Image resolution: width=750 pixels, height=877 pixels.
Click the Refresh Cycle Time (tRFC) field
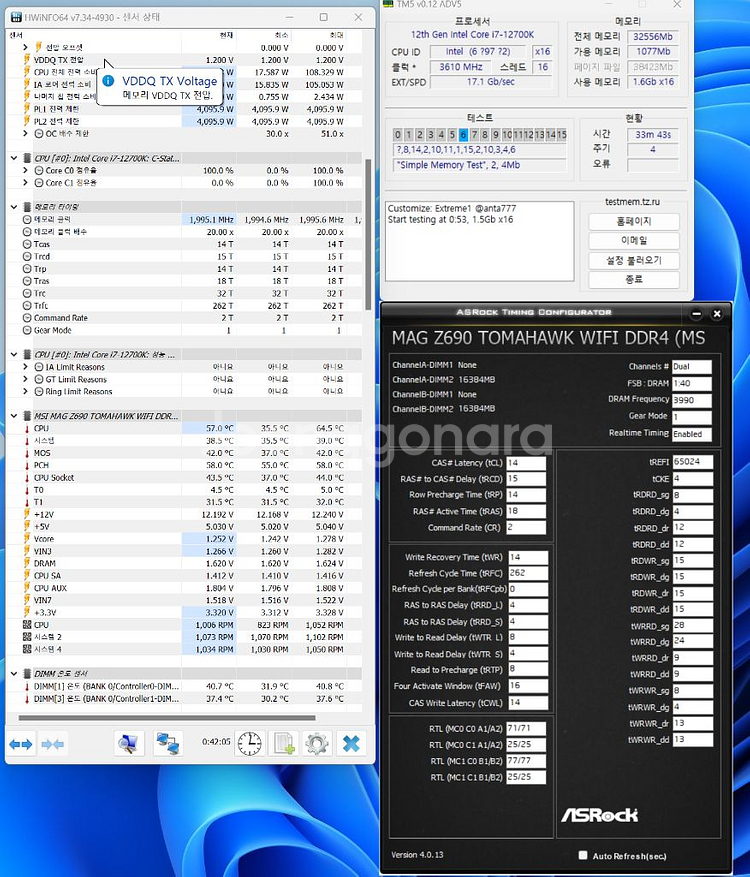tap(528, 573)
